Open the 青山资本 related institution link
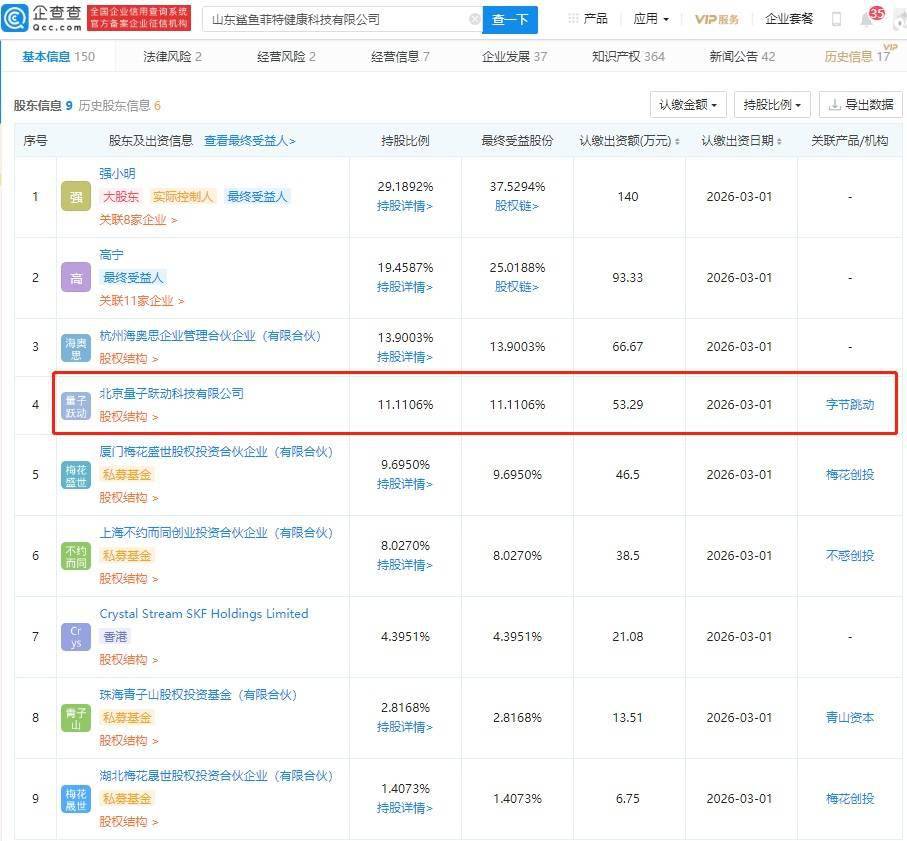The height and width of the screenshot is (841, 907). tap(850, 718)
